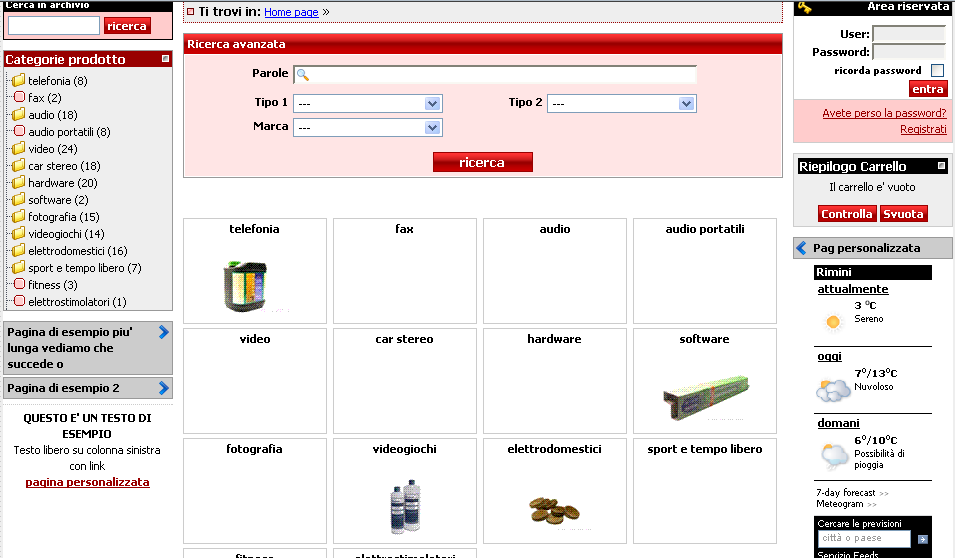The height and width of the screenshot is (558, 955).
Task: Click the fotografia folder icon
Action: tap(18, 217)
